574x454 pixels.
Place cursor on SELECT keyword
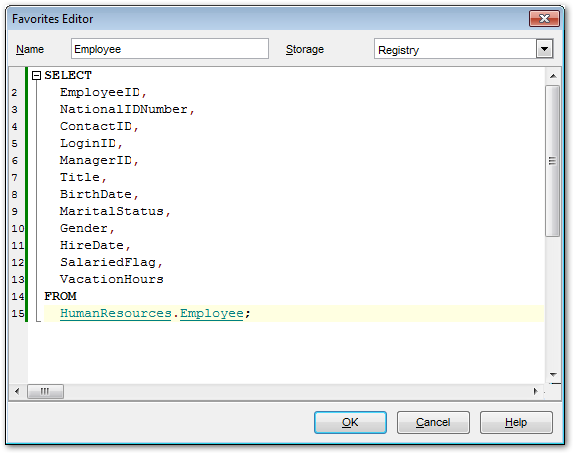coord(68,75)
